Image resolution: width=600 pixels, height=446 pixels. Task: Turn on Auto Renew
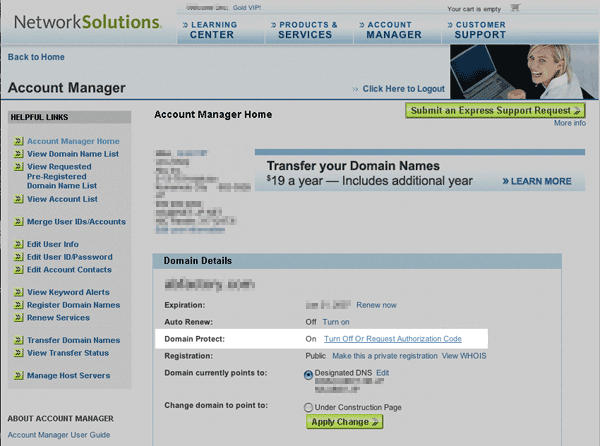[335, 322]
